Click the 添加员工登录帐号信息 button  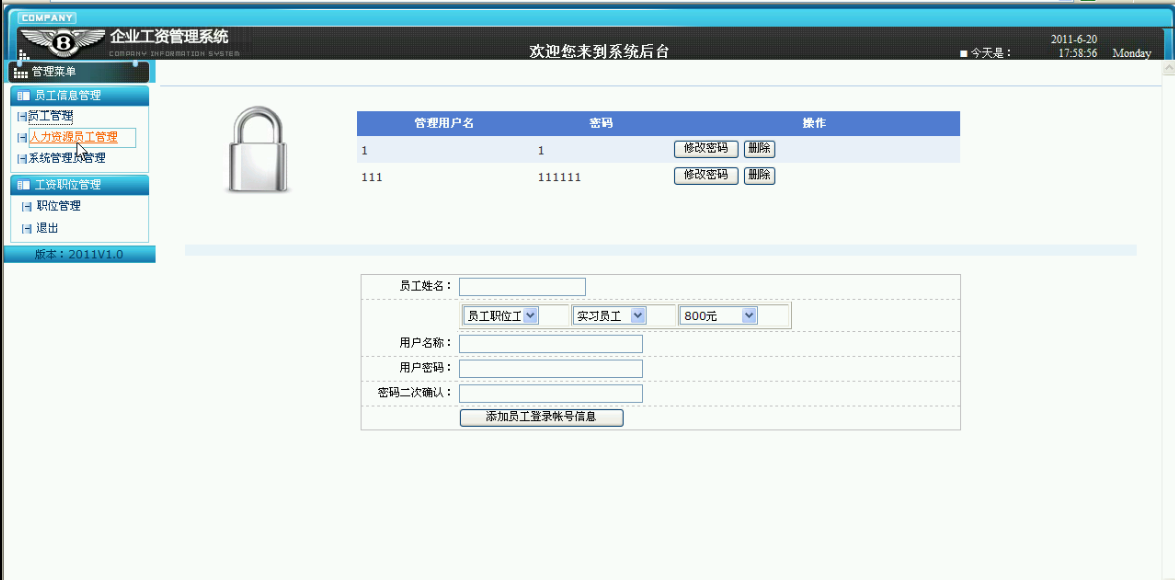[541, 417]
